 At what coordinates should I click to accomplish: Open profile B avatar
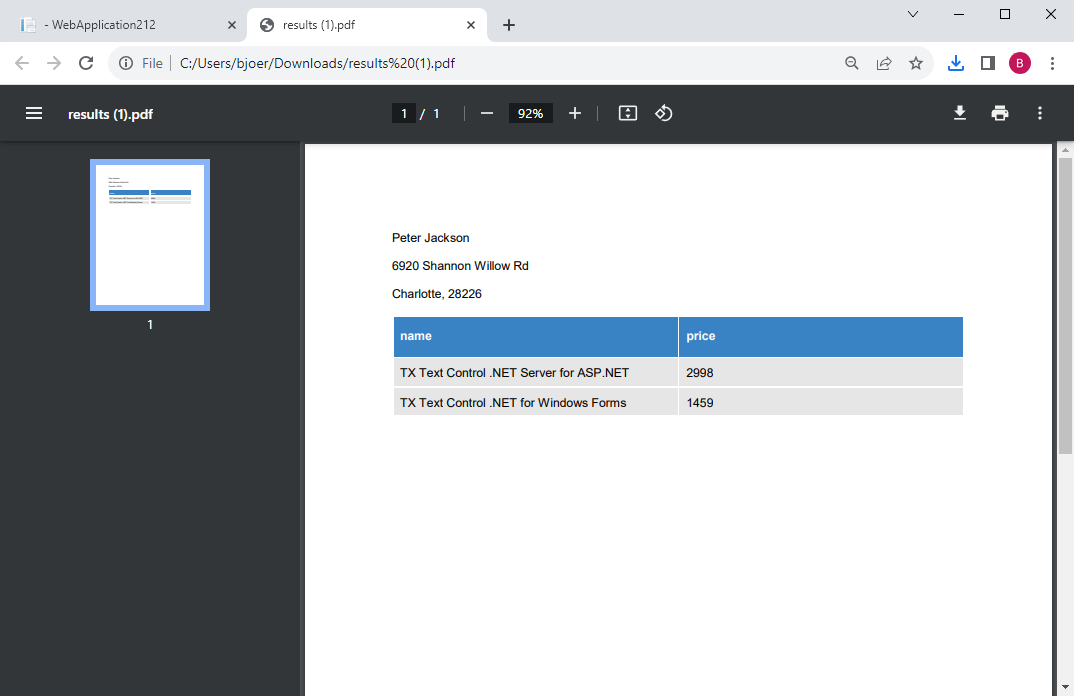(x=1020, y=63)
